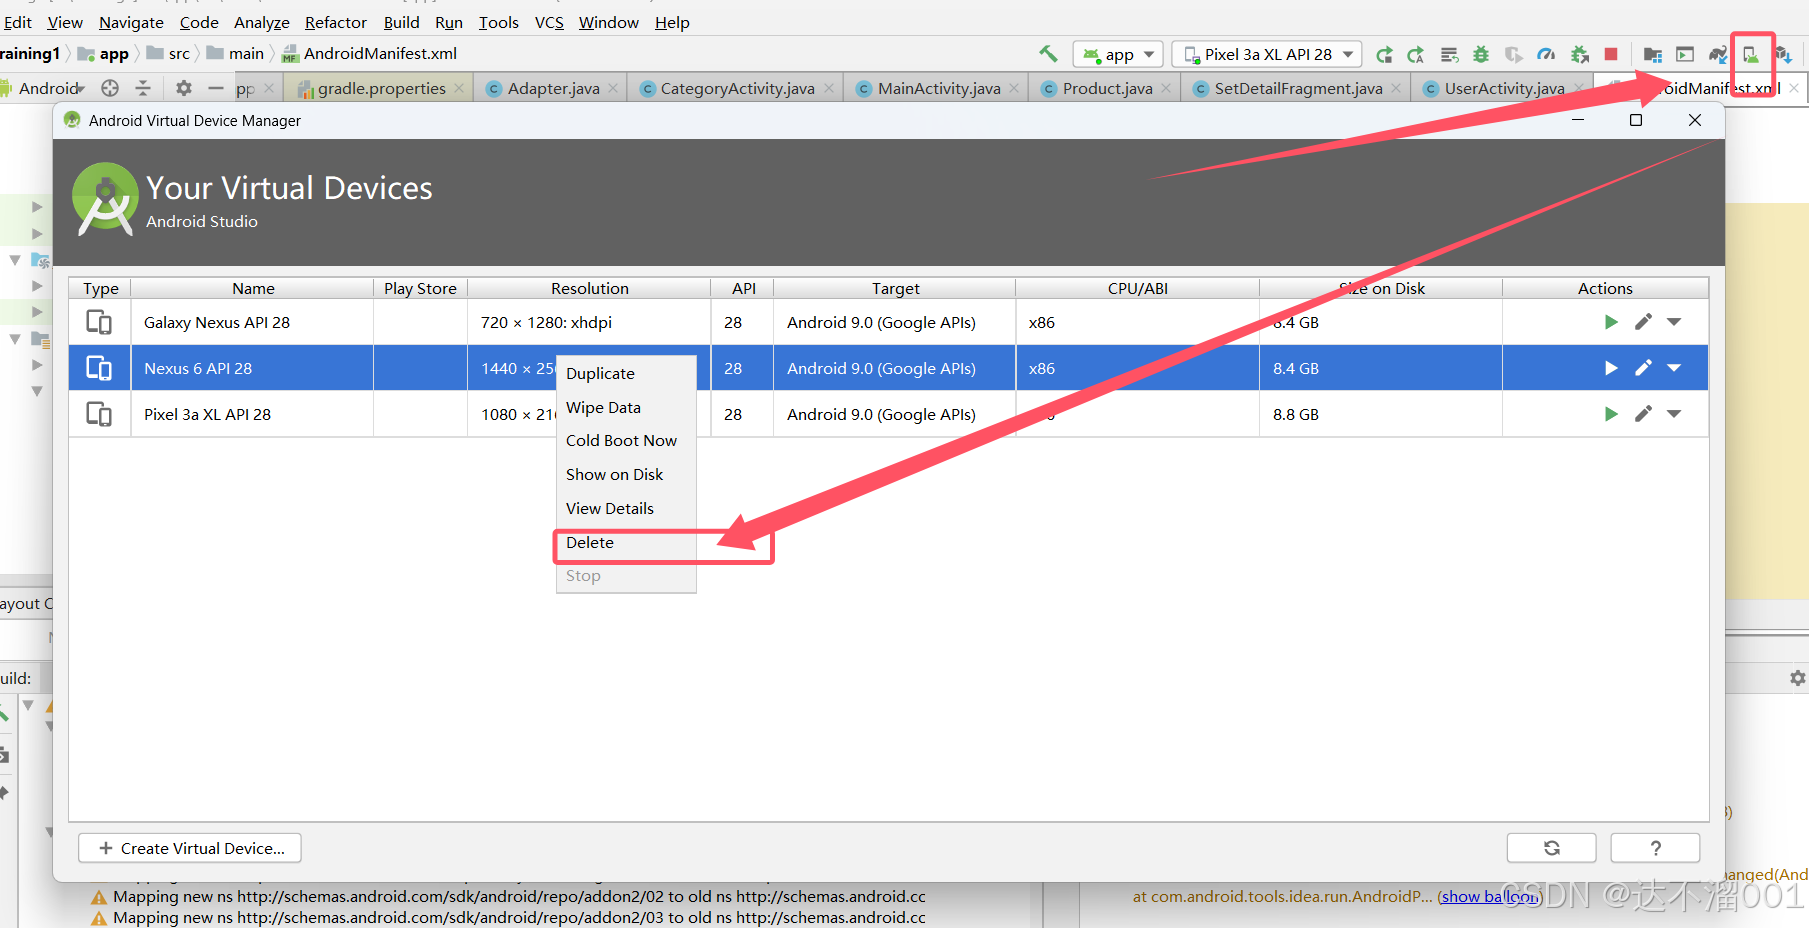
Task: Launch the Nexus 6 API 28 emulator
Action: click(x=1611, y=368)
